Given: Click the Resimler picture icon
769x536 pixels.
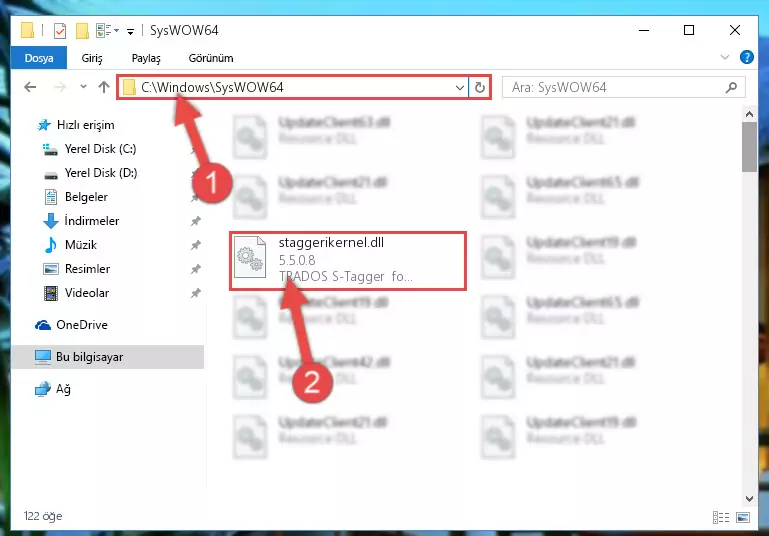Looking at the screenshot, I should pos(51,269).
